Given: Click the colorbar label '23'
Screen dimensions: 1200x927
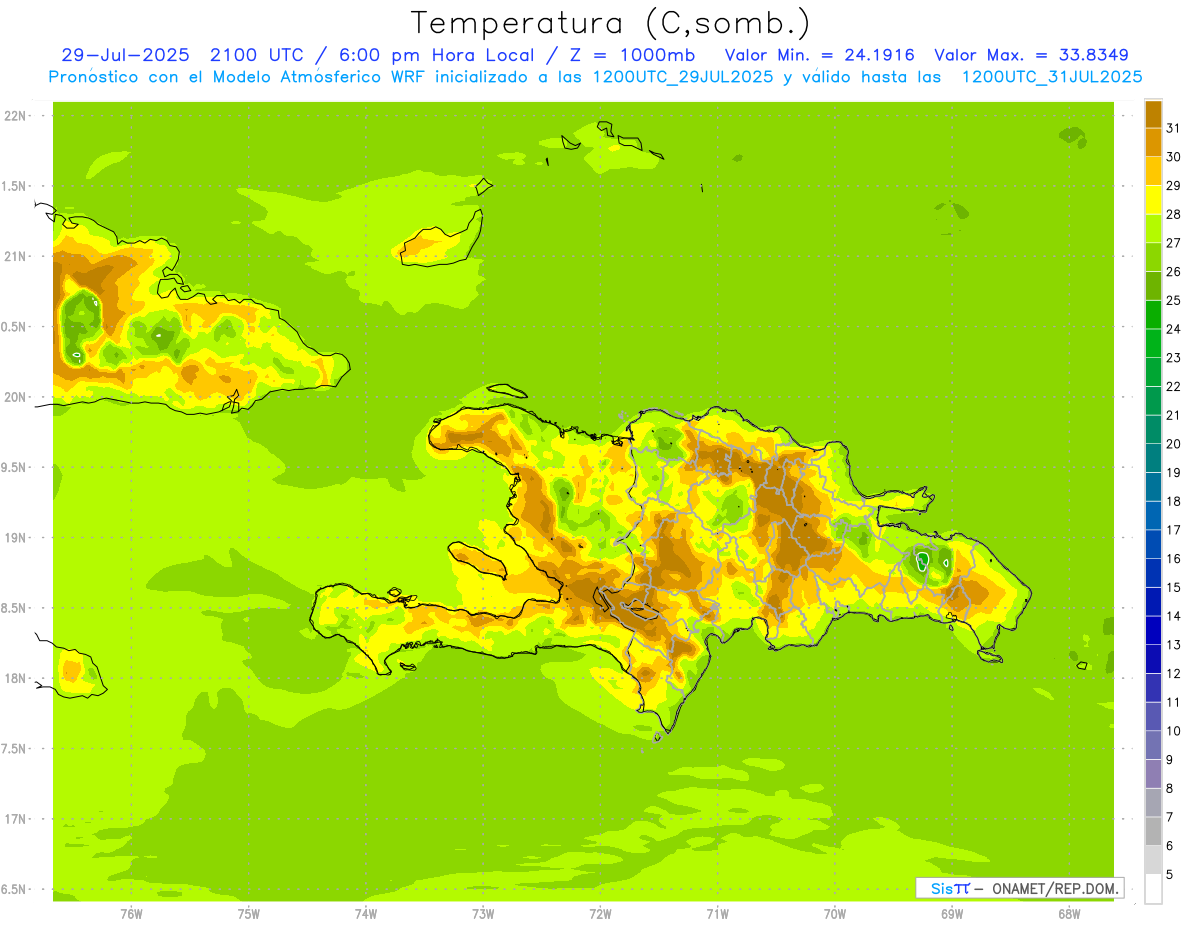Looking at the screenshot, I should coord(1174,357).
